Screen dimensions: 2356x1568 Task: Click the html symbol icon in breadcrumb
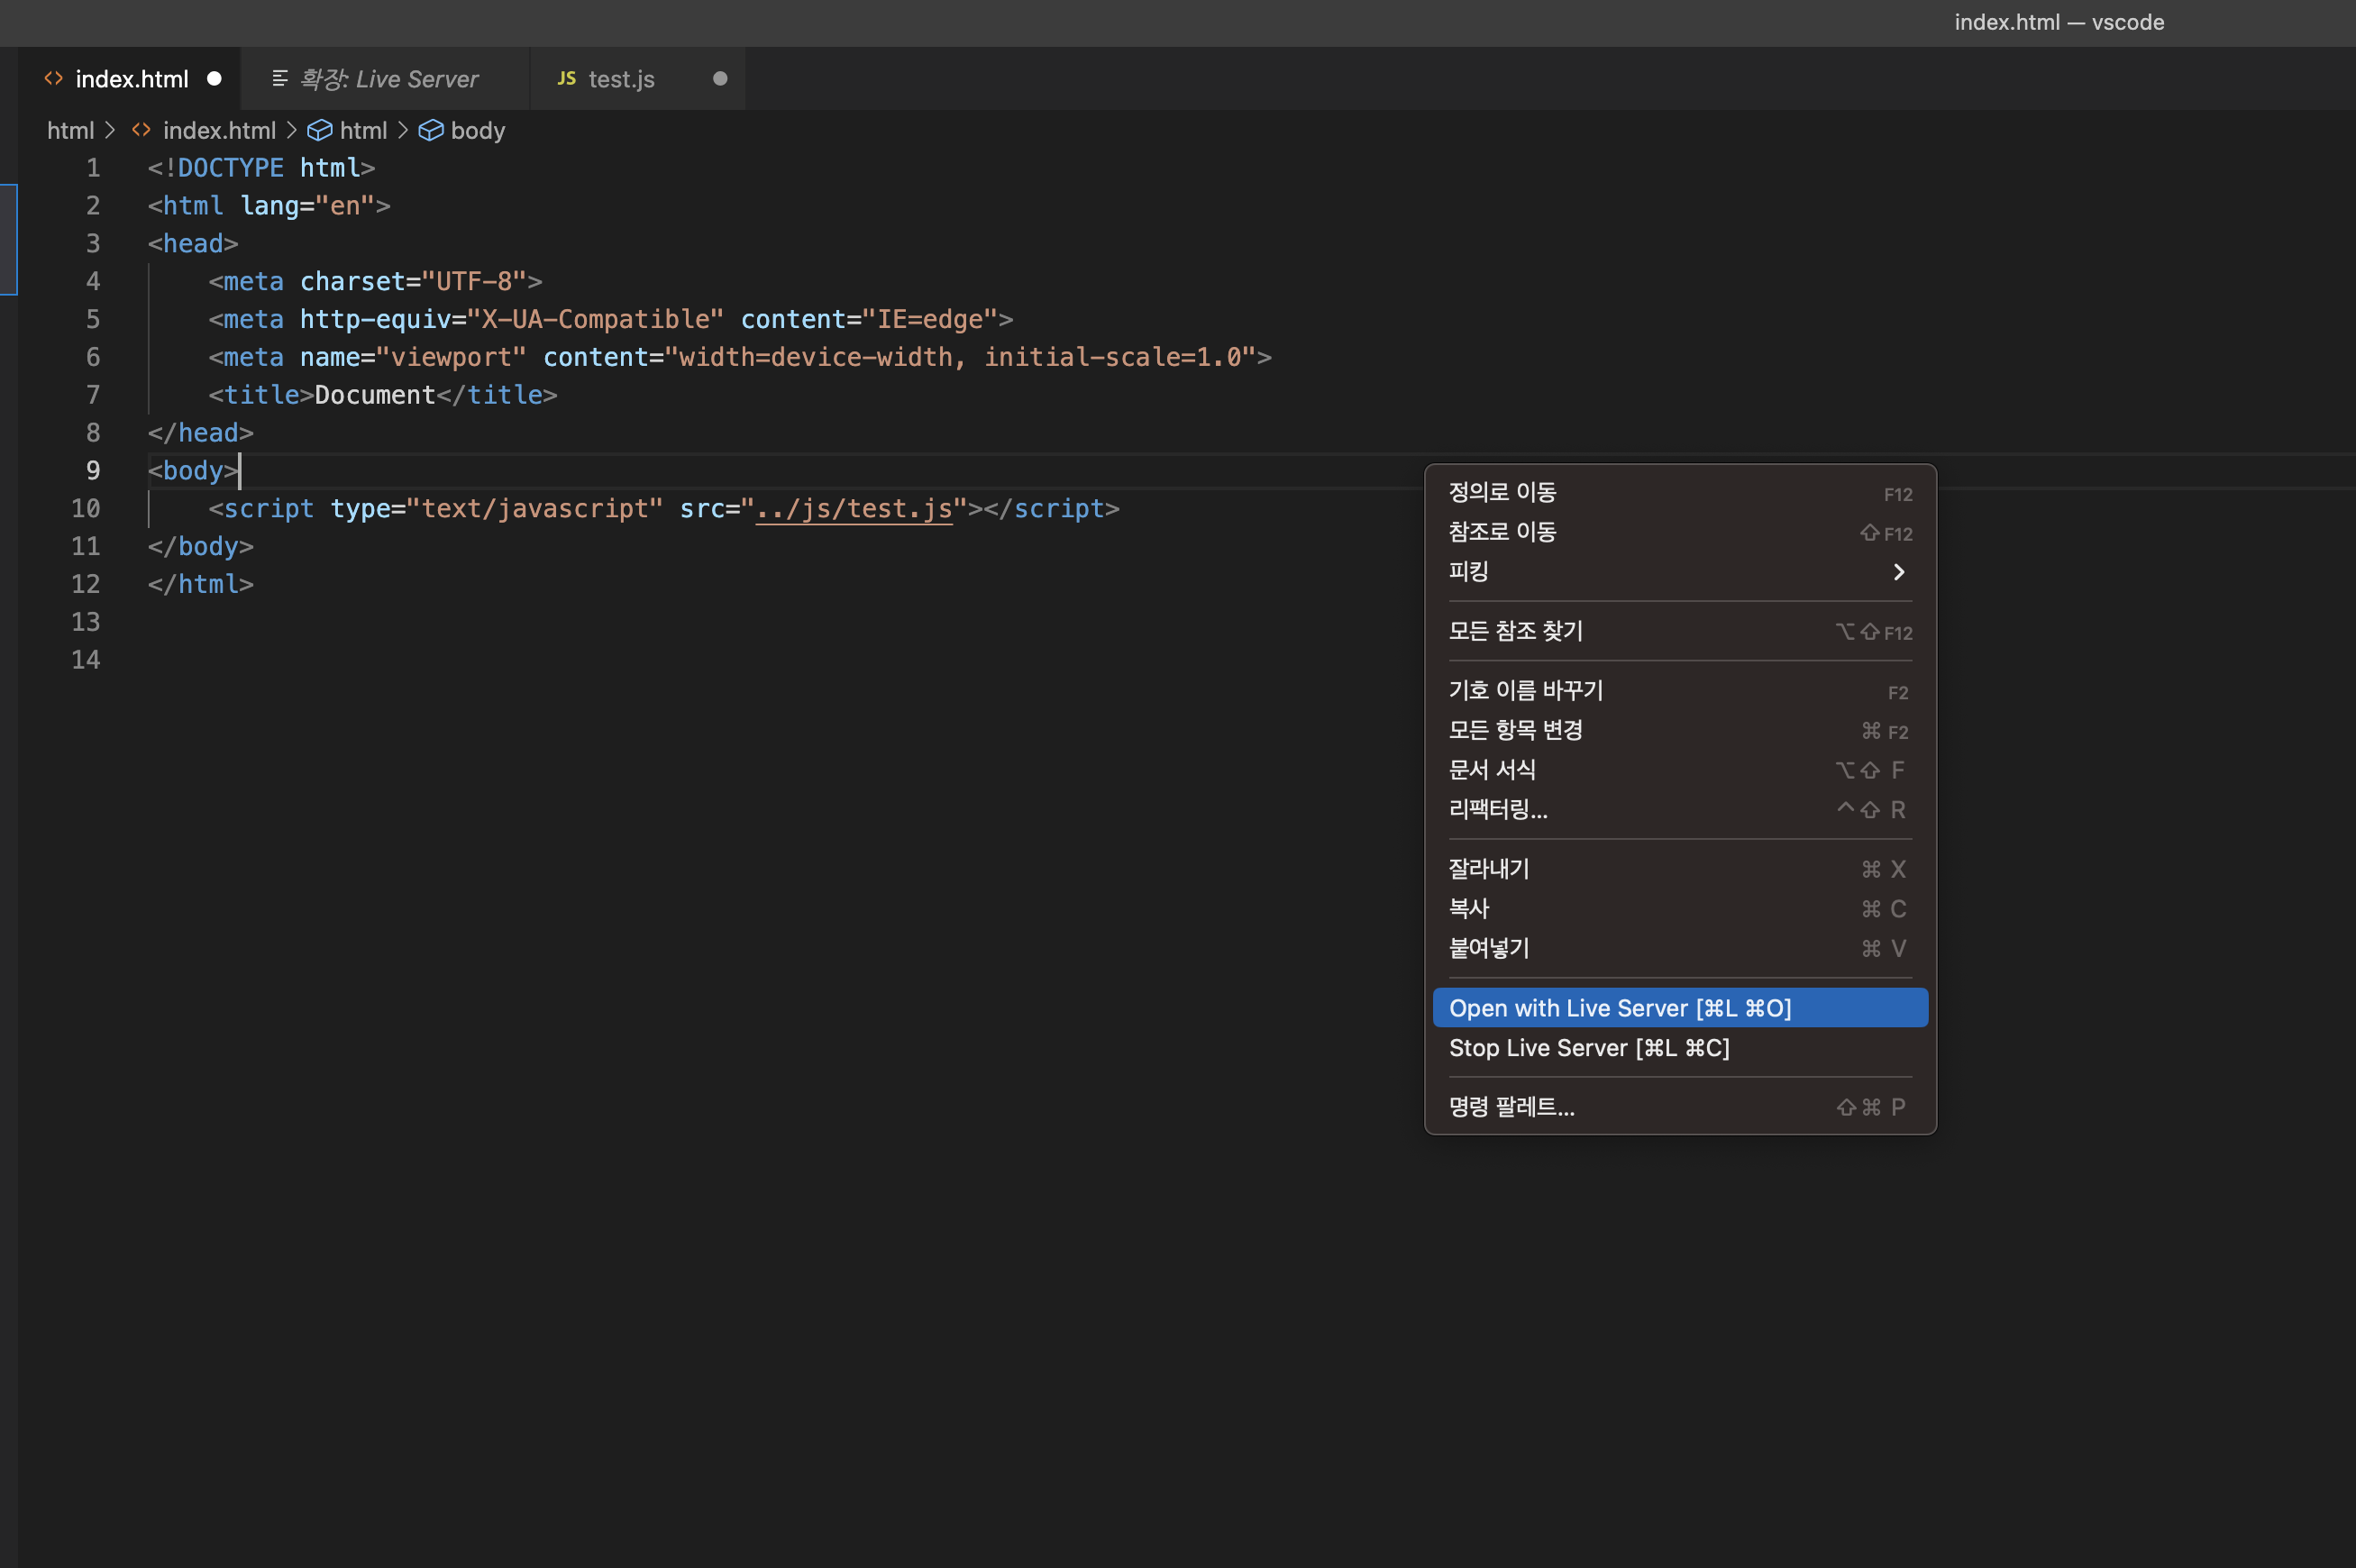point(319,131)
